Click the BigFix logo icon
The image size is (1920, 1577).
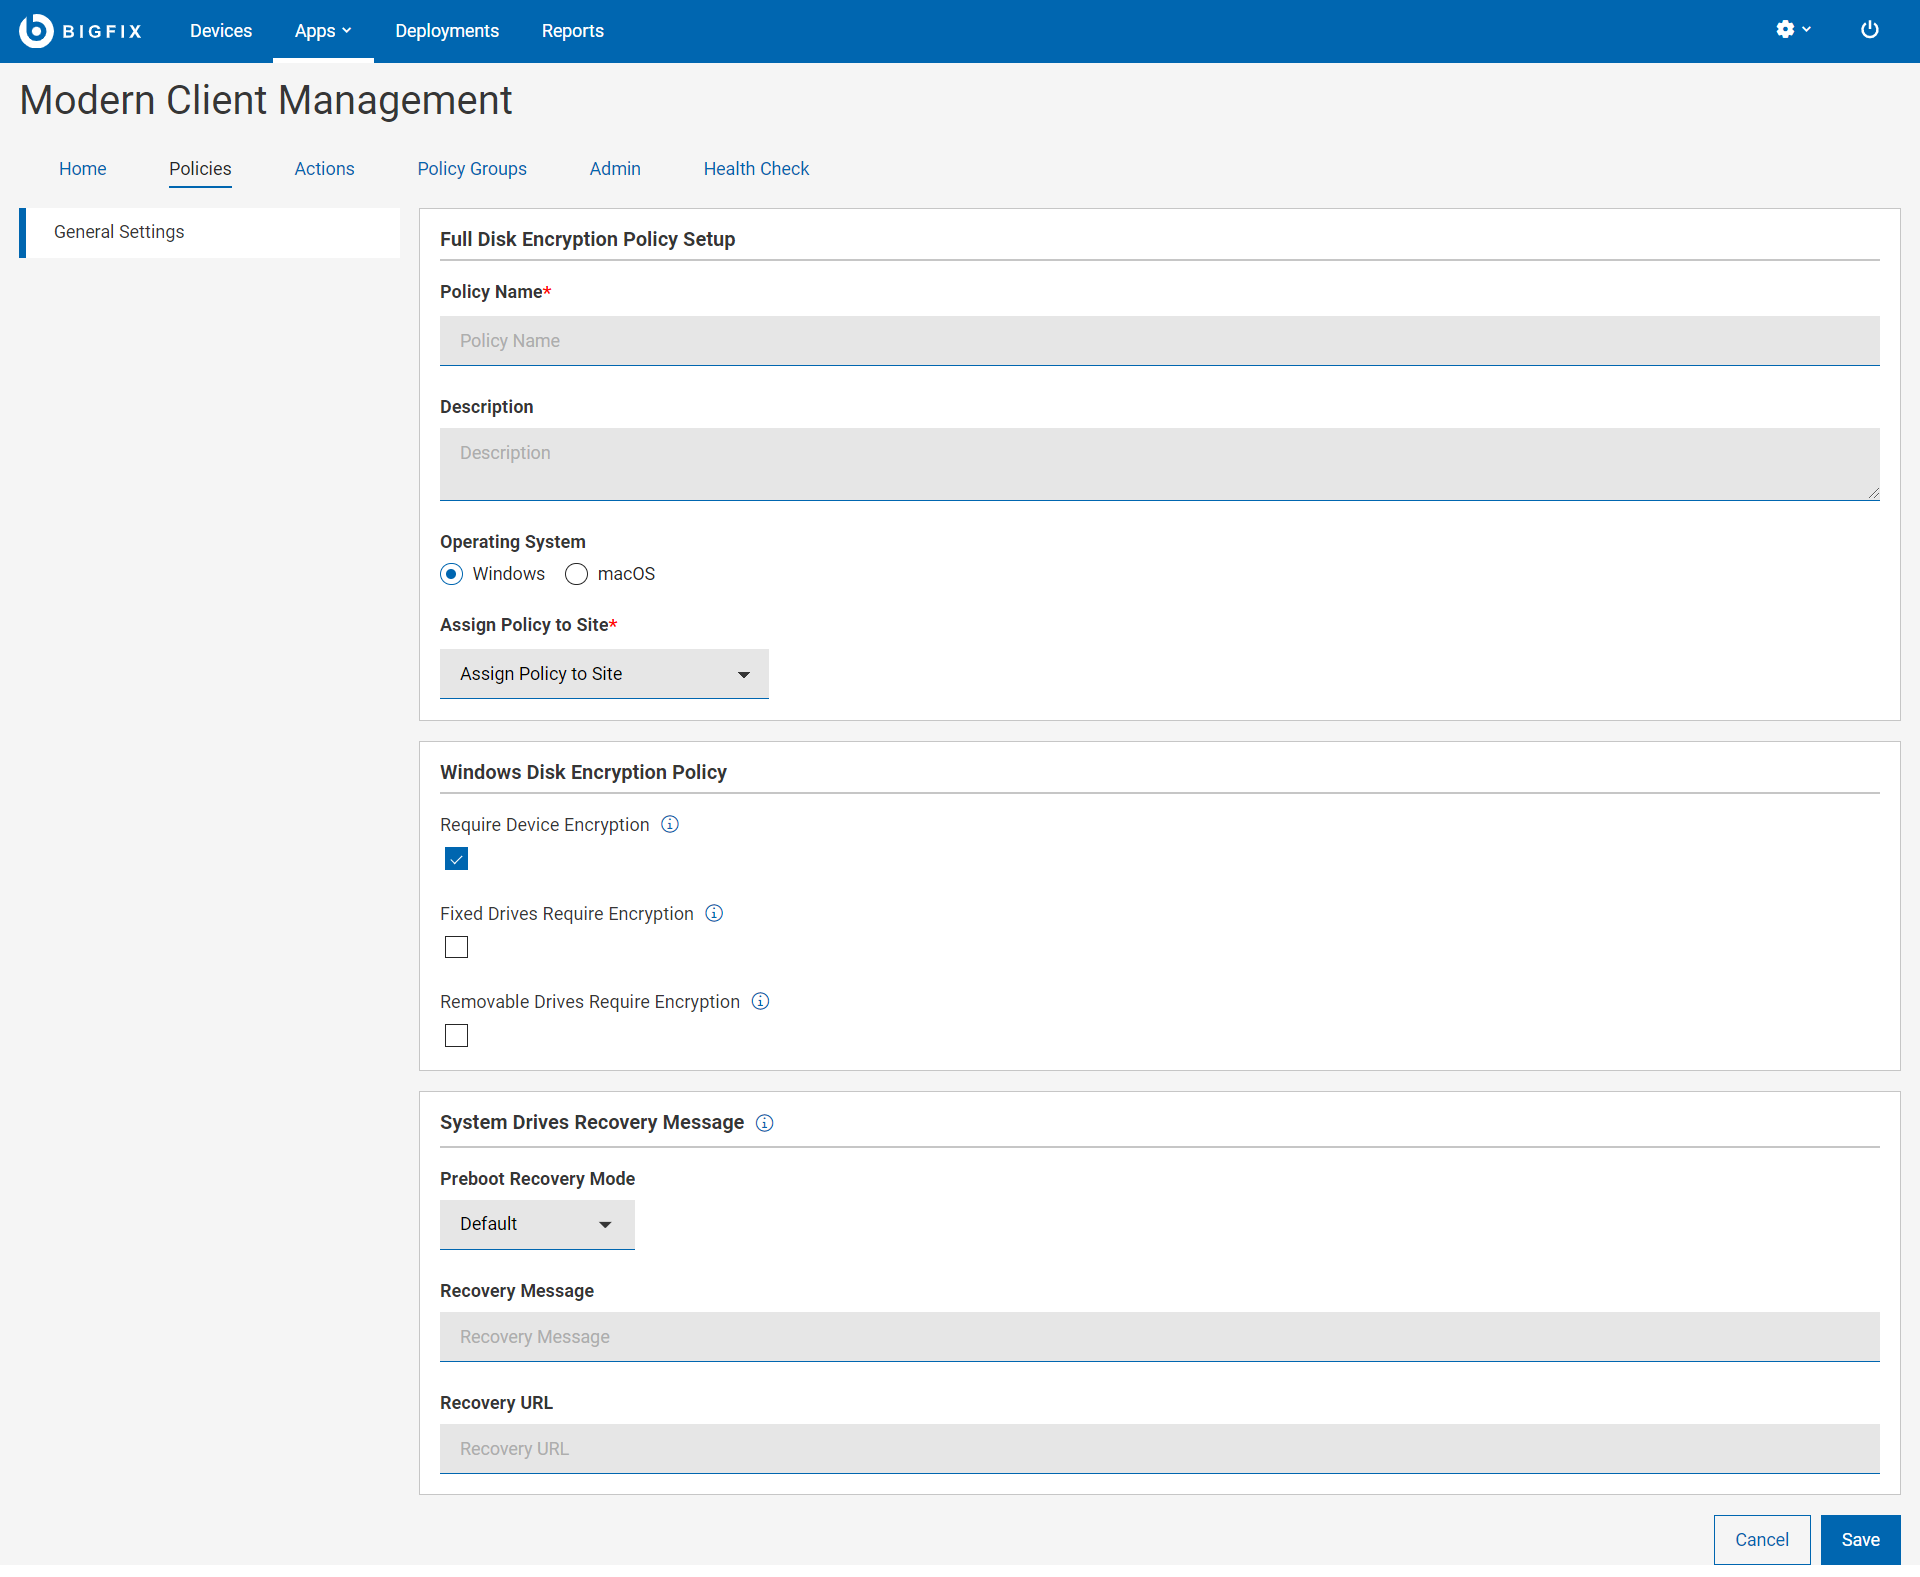(x=36, y=31)
